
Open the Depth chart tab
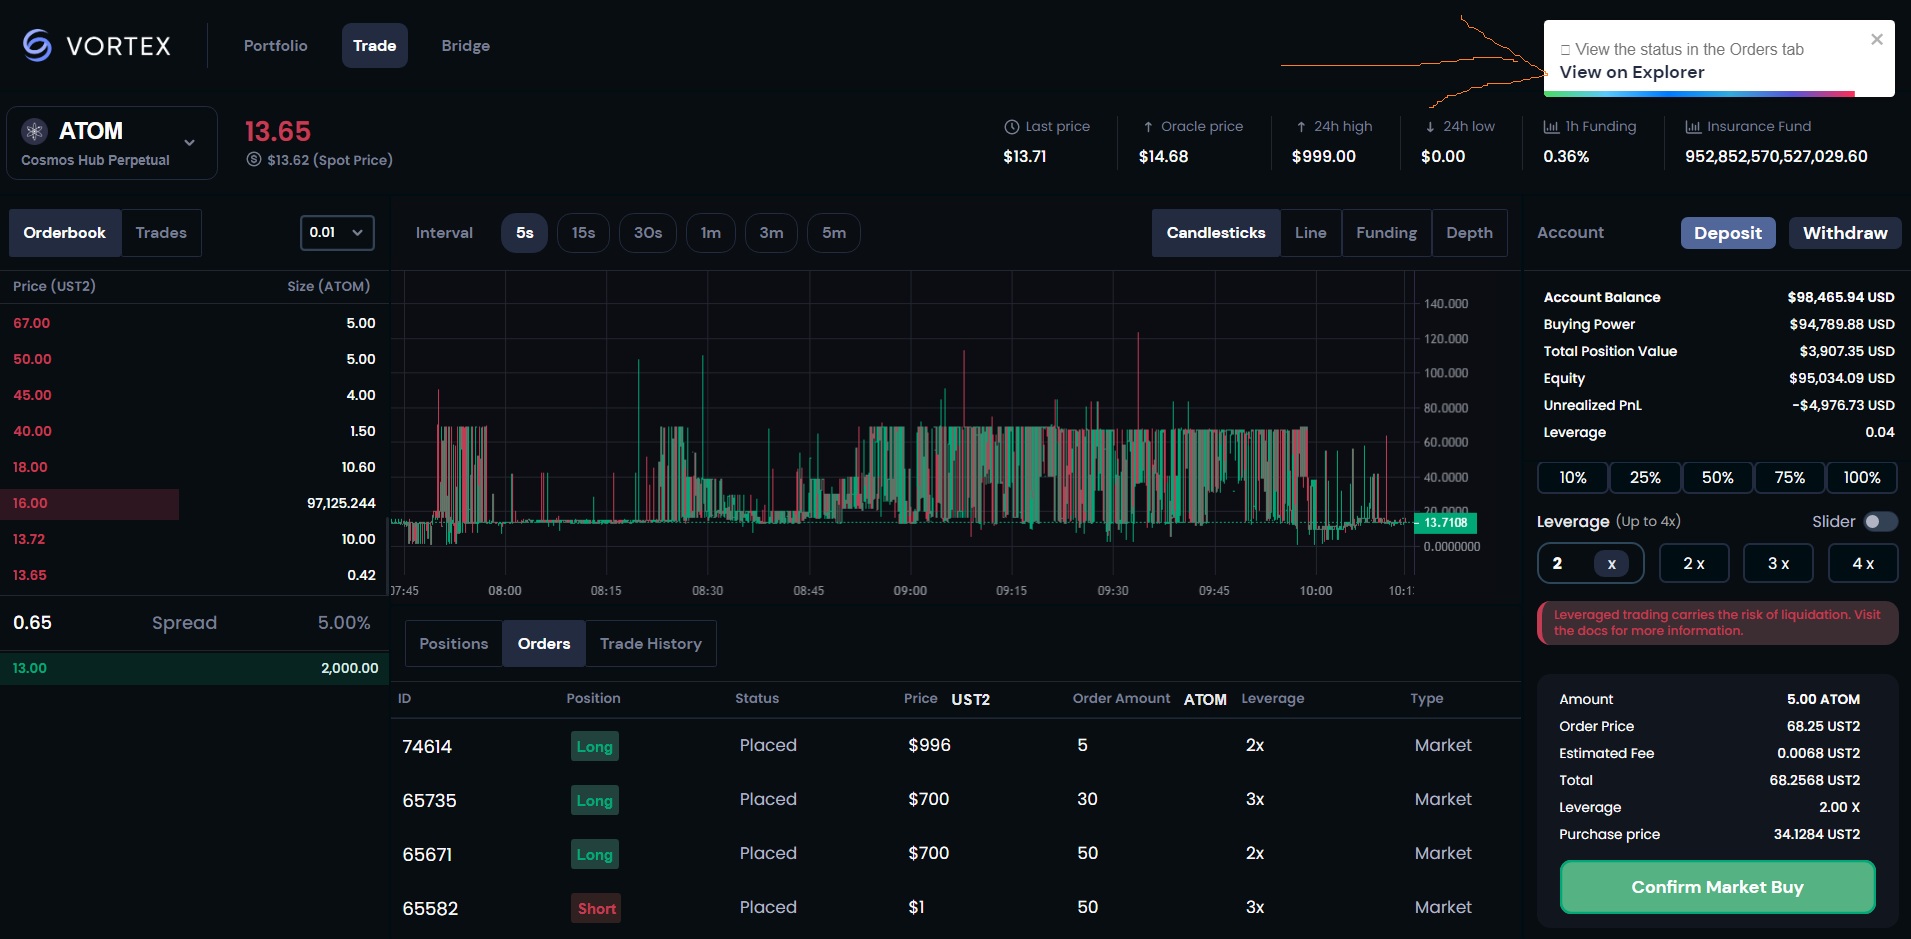point(1468,233)
